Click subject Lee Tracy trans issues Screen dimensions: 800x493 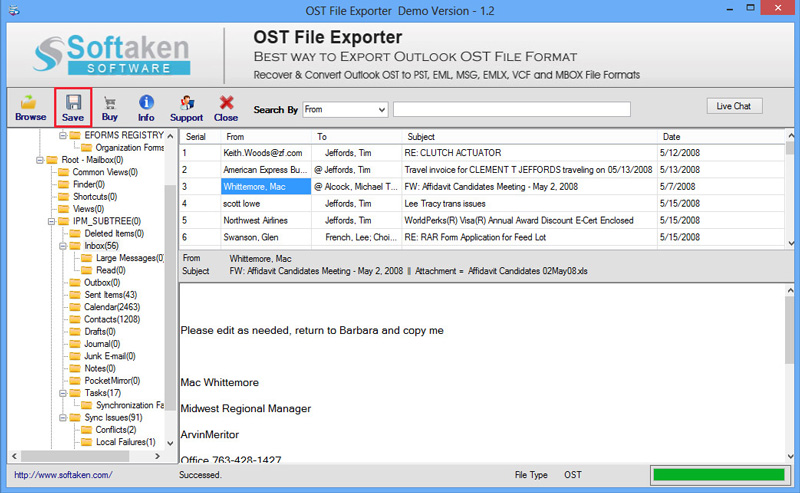[445, 203]
